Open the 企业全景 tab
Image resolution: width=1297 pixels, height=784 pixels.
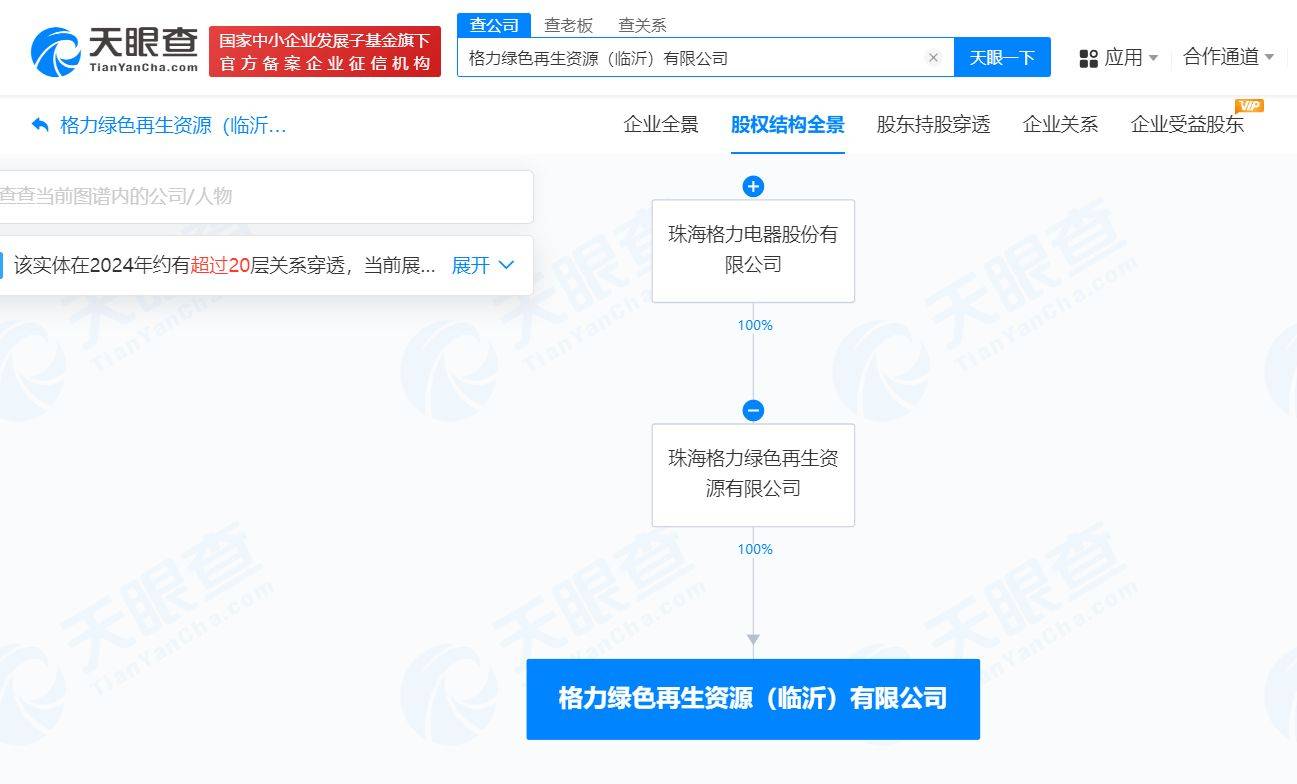[661, 125]
